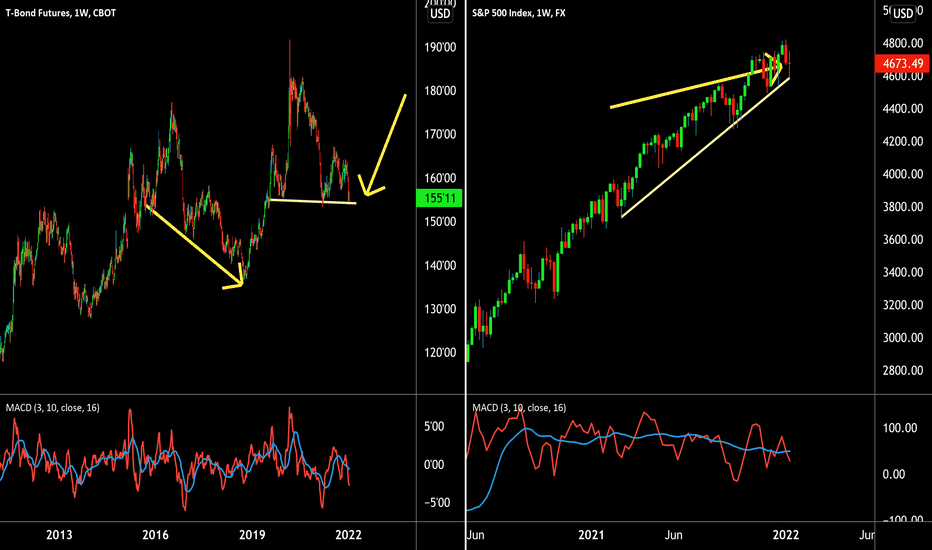Click the 3200.00 price axis label
The width and height of the screenshot is (932, 550).
pyautogui.click(x=903, y=305)
